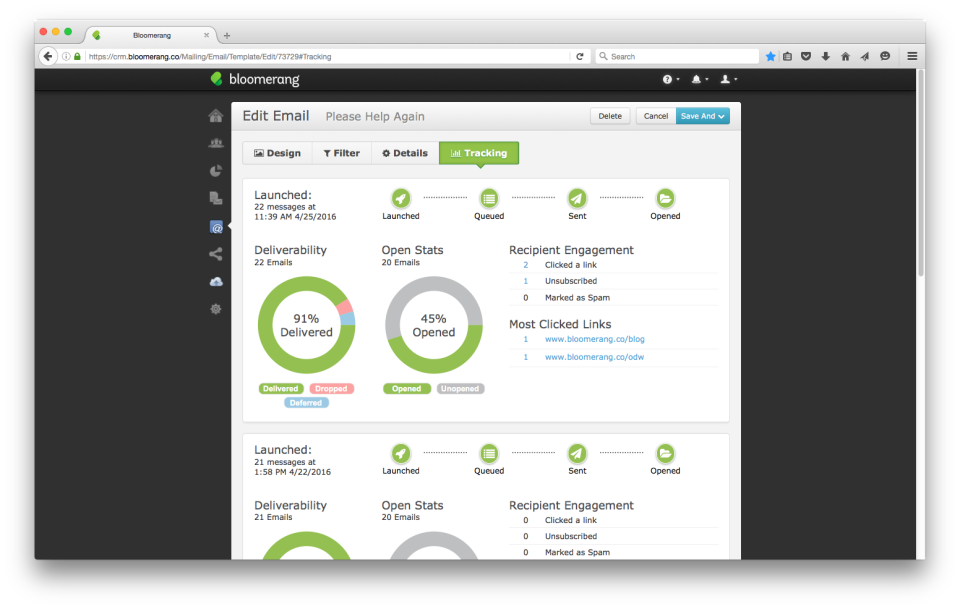Open the Settings gear sidebar icon
960x609 pixels.
216,309
